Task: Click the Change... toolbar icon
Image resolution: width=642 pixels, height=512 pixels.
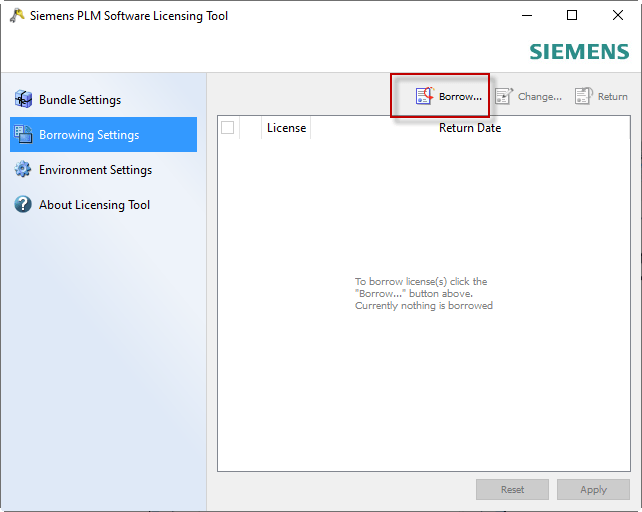Action: tap(504, 96)
